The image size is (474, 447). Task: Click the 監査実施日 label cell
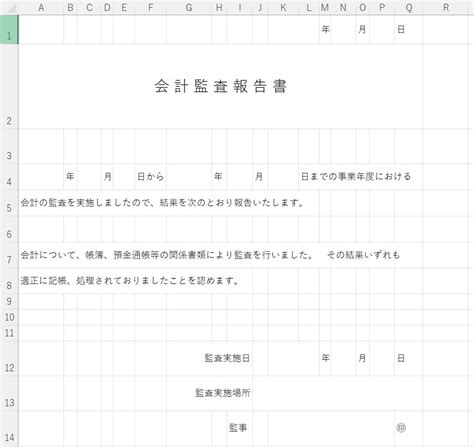click(227, 358)
